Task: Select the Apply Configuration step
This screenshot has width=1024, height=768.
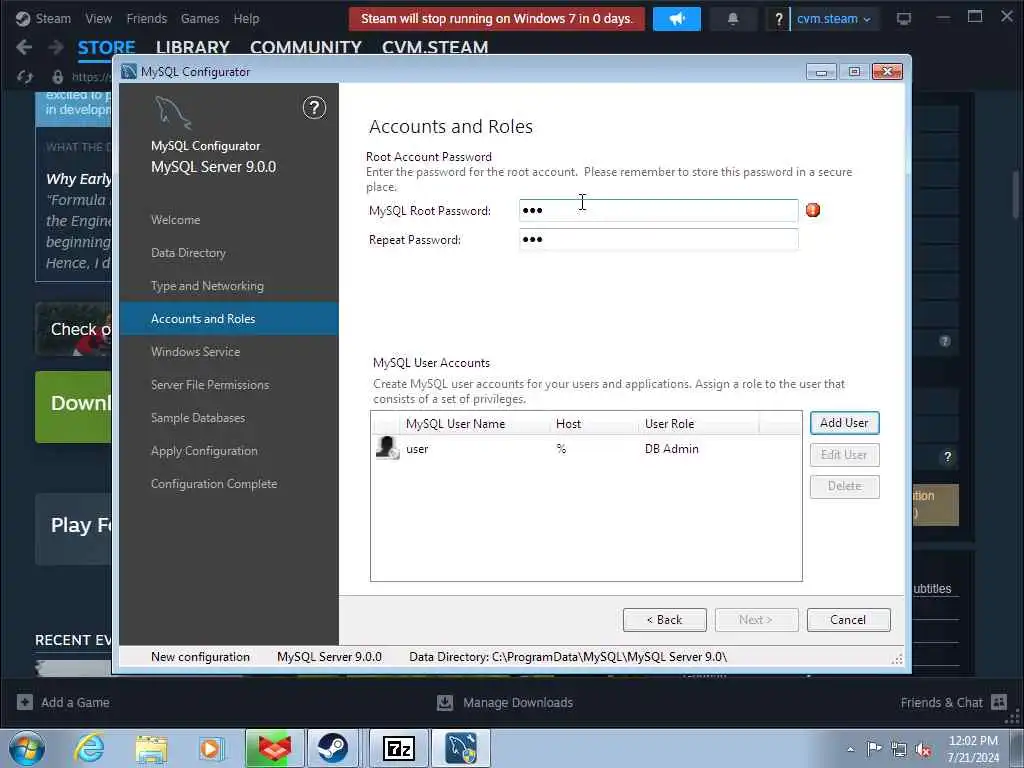Action: [x=204, y=451]
